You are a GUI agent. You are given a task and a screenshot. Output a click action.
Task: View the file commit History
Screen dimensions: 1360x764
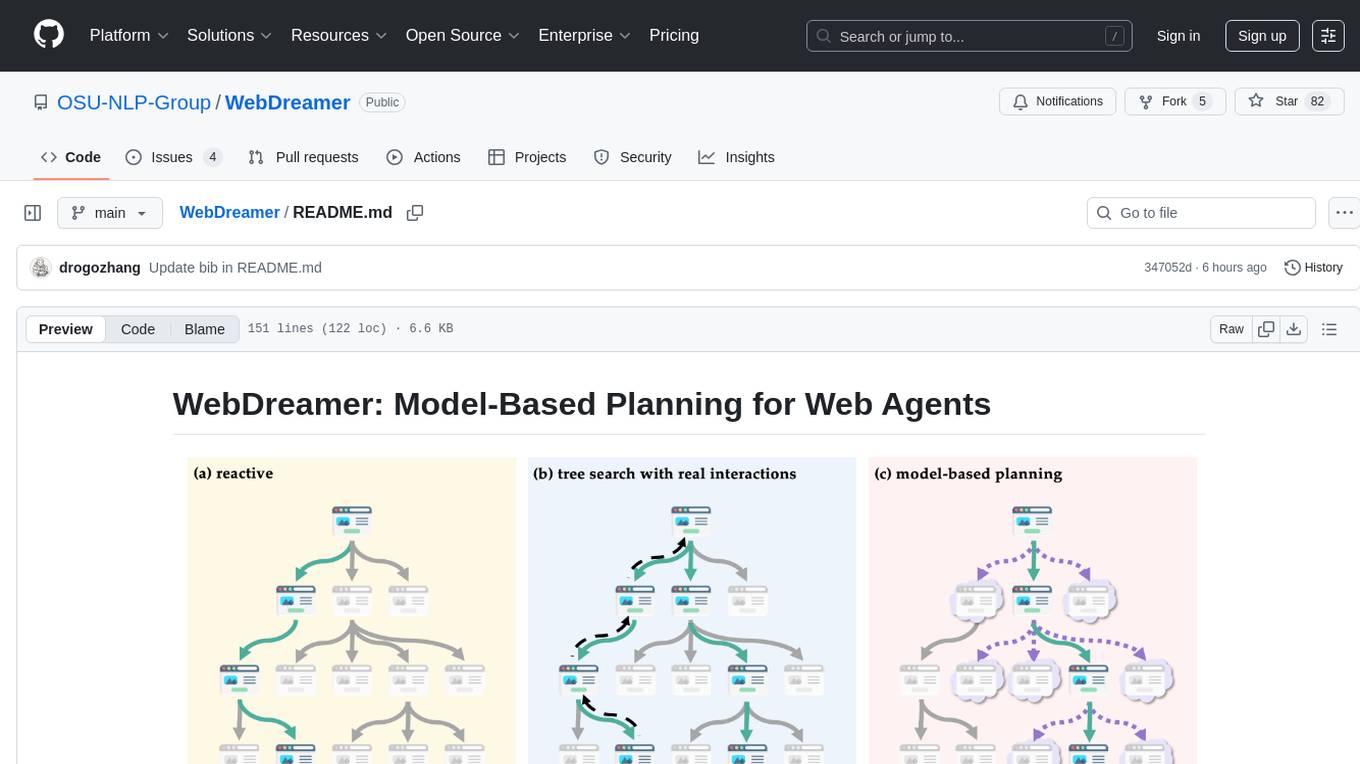point(1313,267)
